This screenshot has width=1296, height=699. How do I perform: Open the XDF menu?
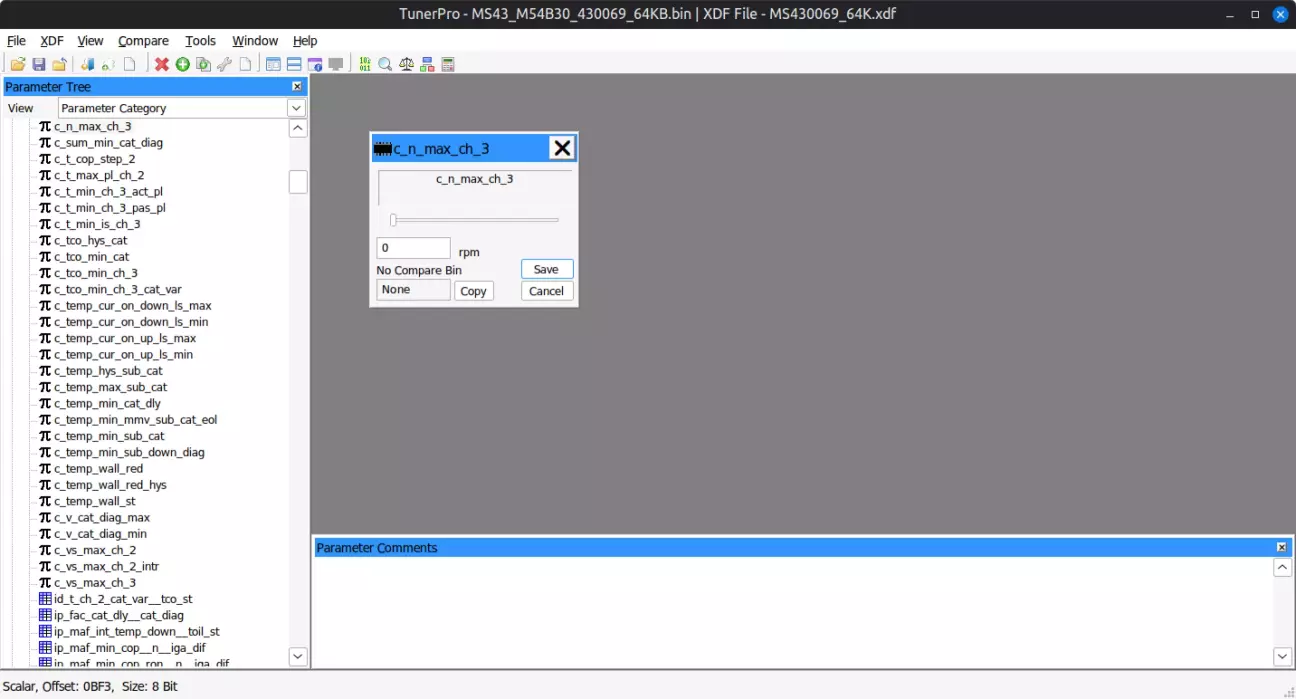click(x=52, y=41)
